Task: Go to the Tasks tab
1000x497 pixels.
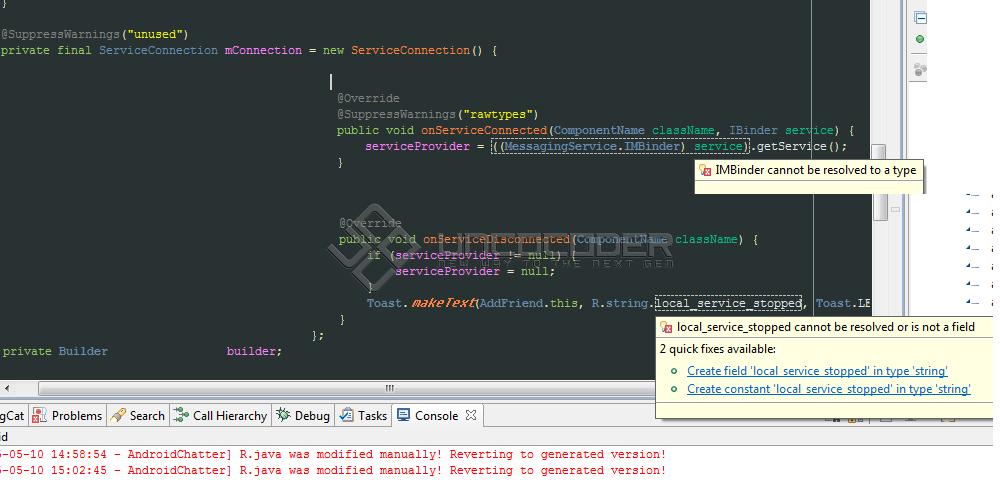Action: click(x=364, y=416)
